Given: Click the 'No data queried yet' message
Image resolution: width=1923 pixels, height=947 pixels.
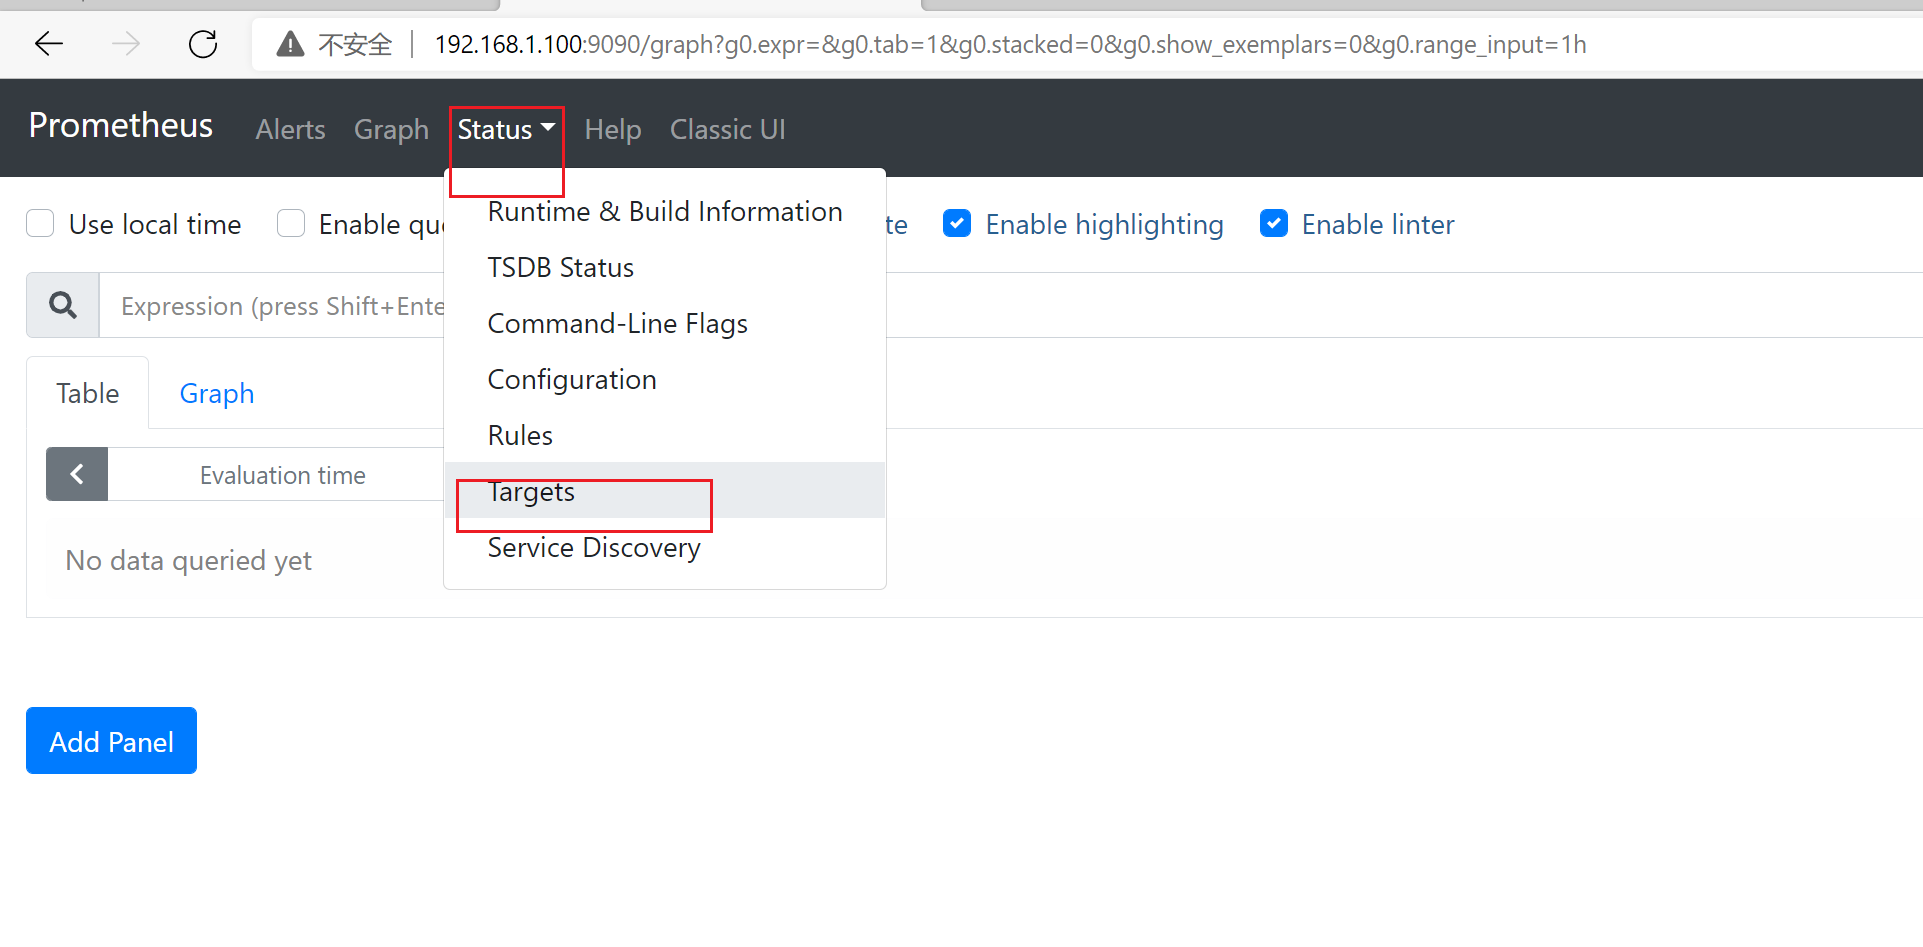Looking at the screenshot, I should 189,560.
